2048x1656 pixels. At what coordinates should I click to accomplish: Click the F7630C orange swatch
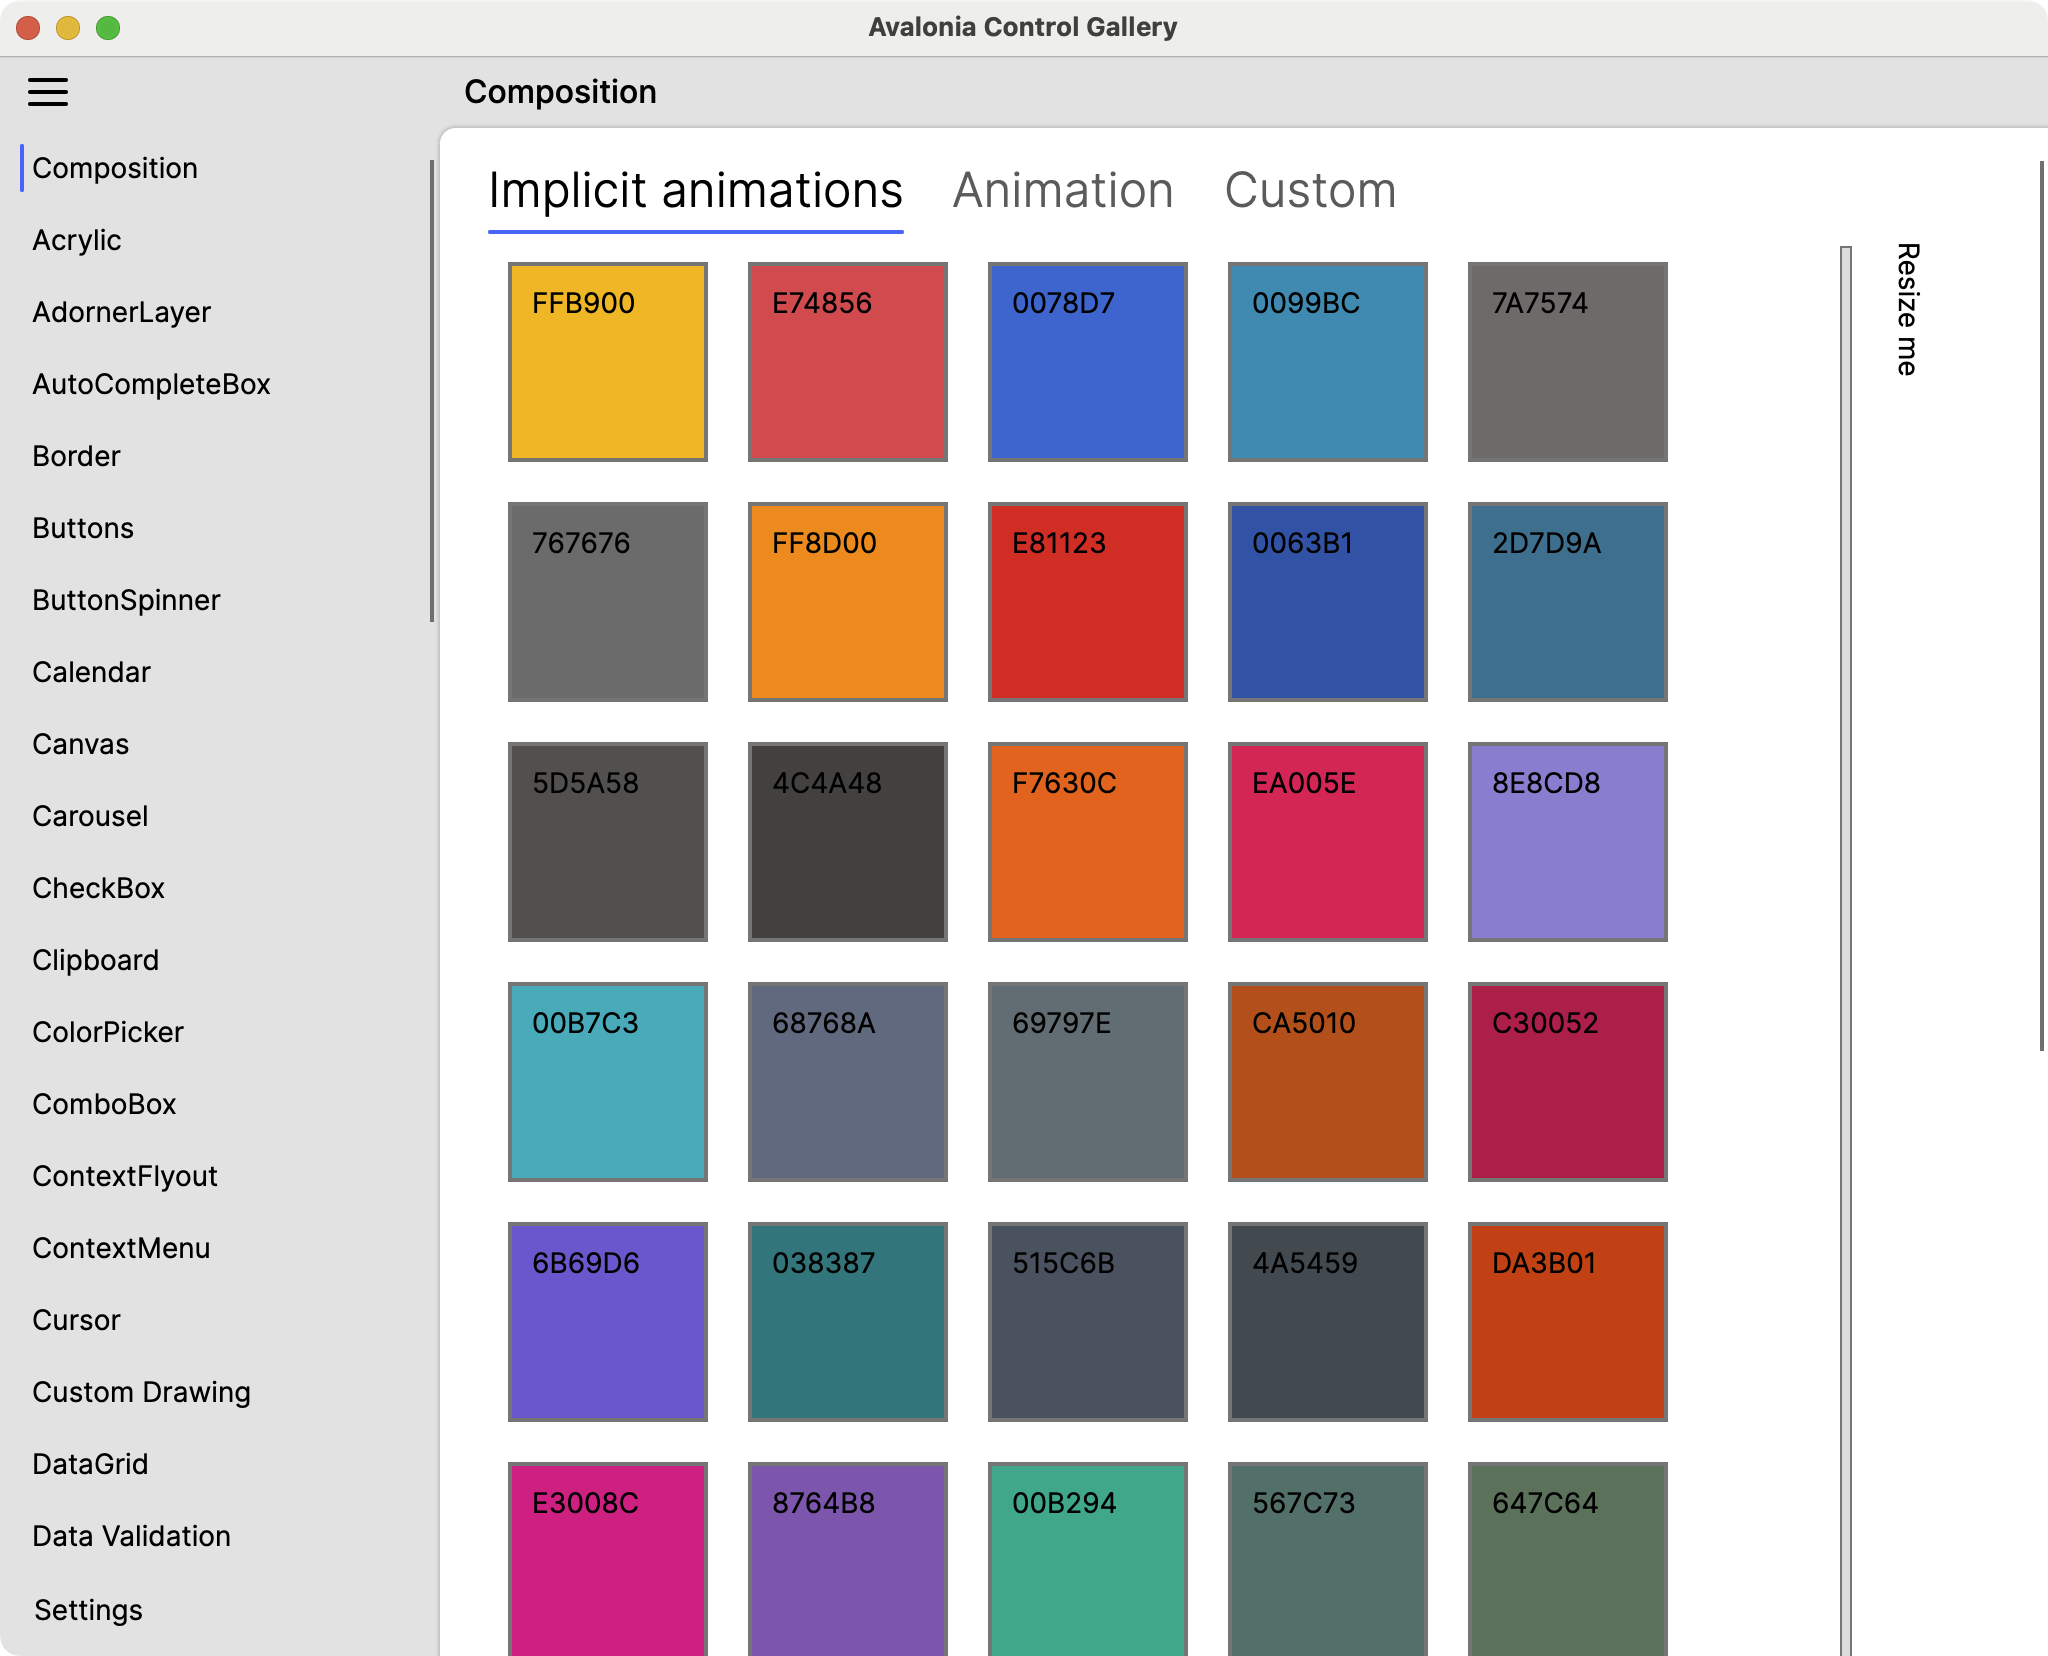click(1088, 842)
